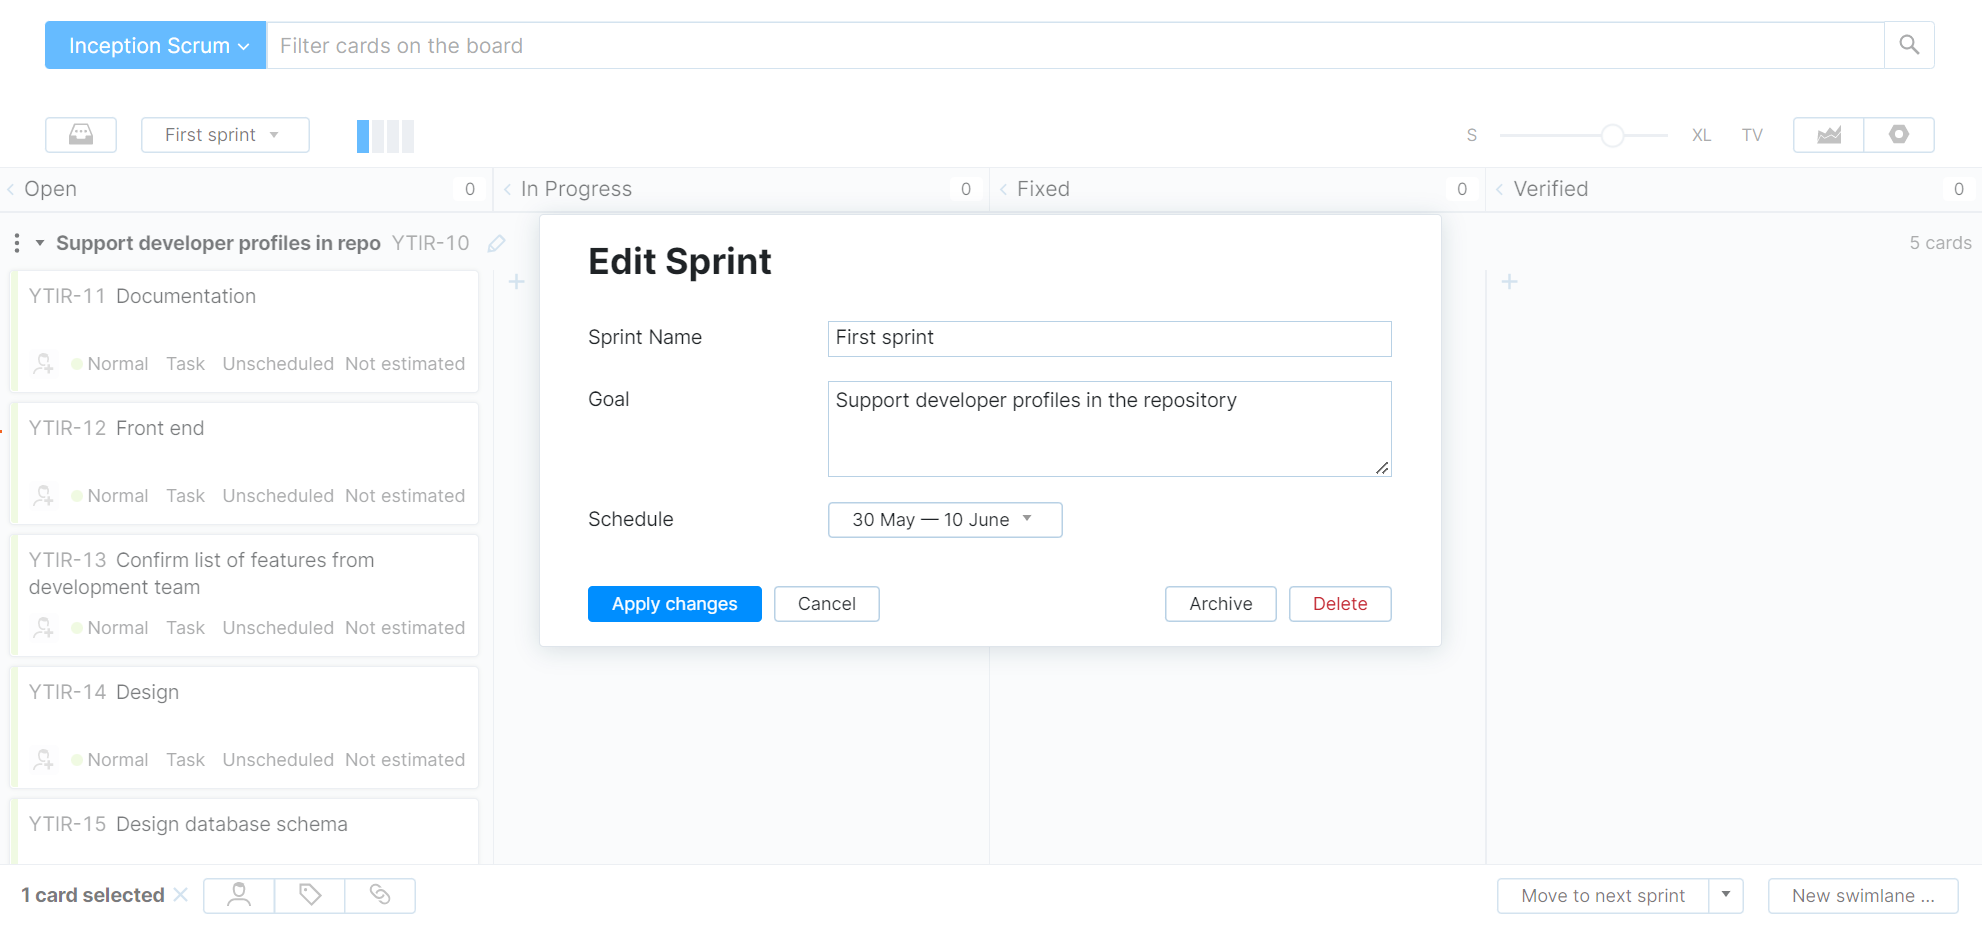Image resolution: width=1982 pixels, height=945 pixels.
Task: Edit swimlane title with the pencil icon
Action: pyautogui.click(x=496, y=243)
